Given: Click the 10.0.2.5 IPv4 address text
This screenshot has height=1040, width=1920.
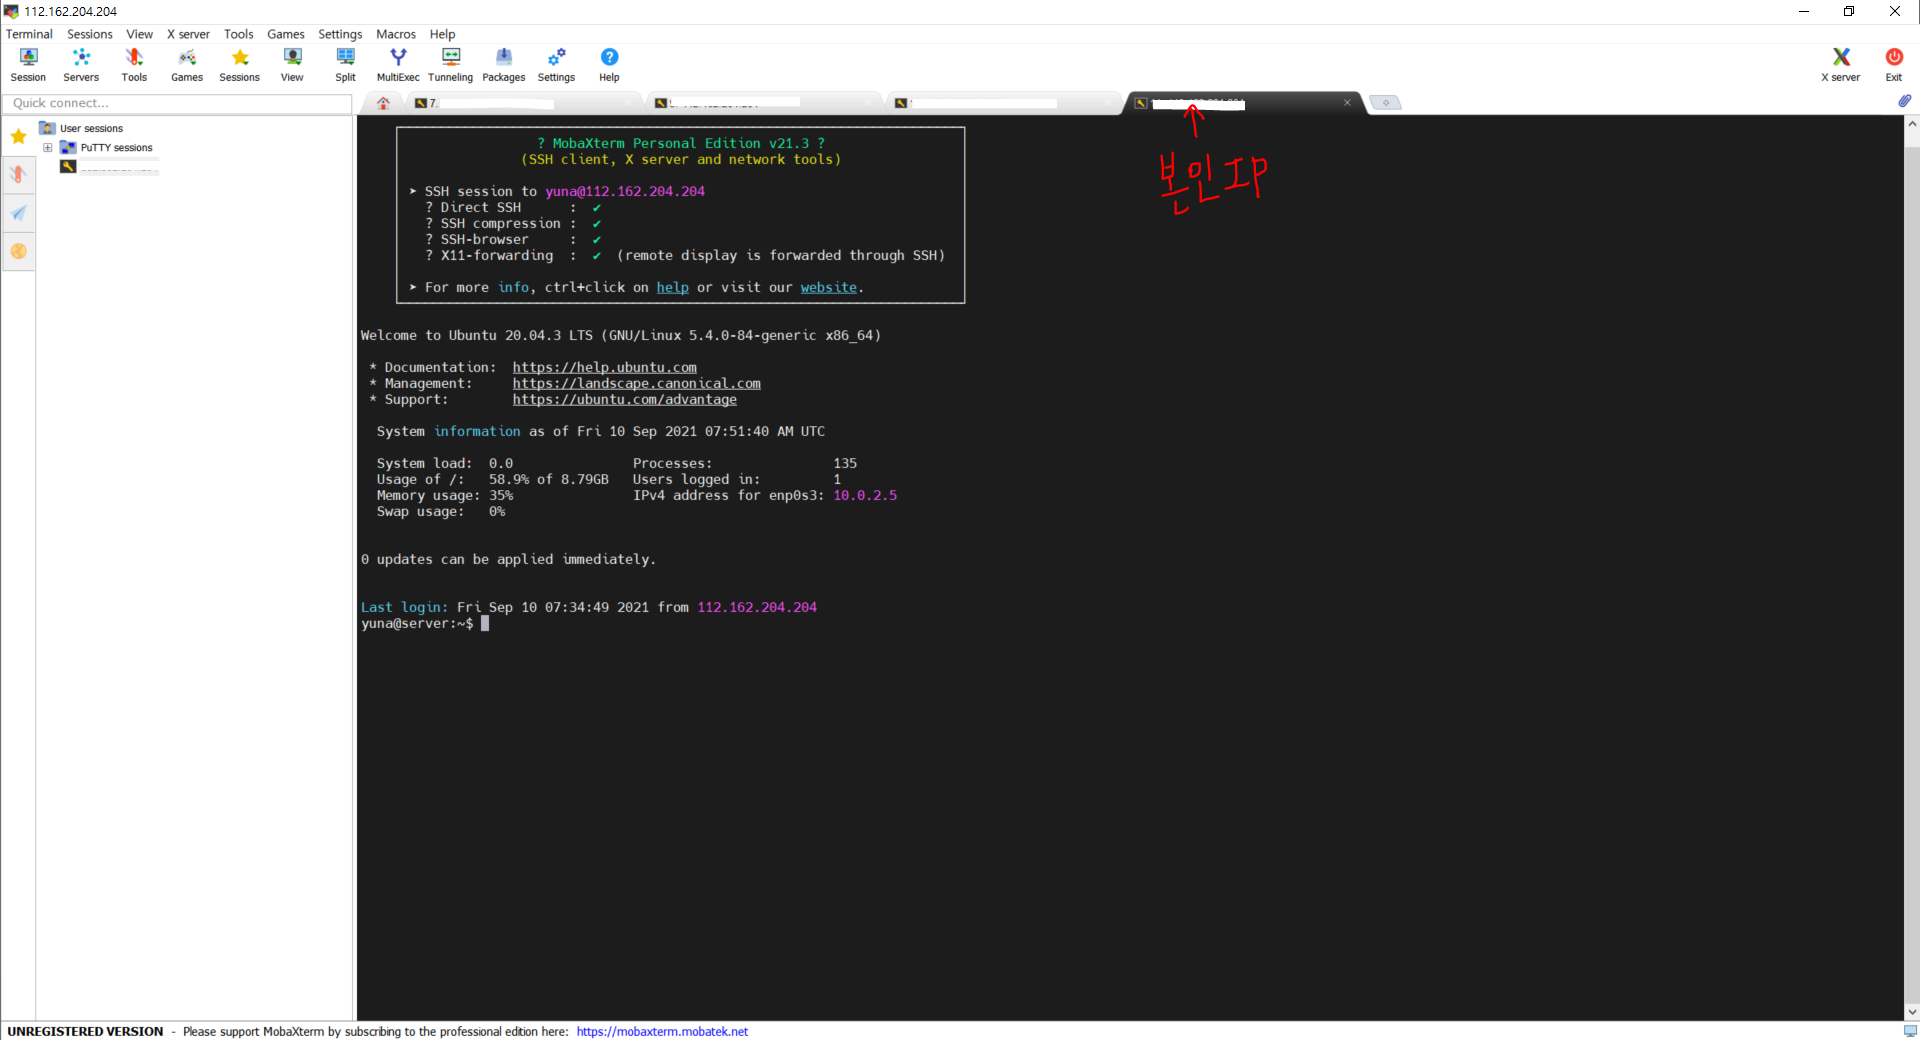Looking at the screenshot, I should [x=865, y=495].
